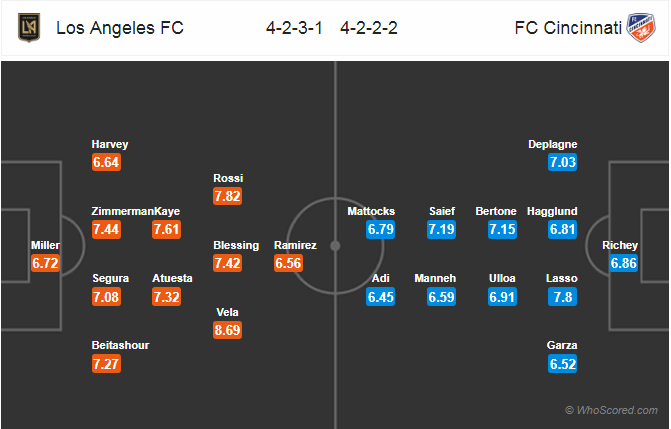671x429 pixels.
Task: Click Richey's 6.86 goalkeeper rating badge
Action: 623,263
